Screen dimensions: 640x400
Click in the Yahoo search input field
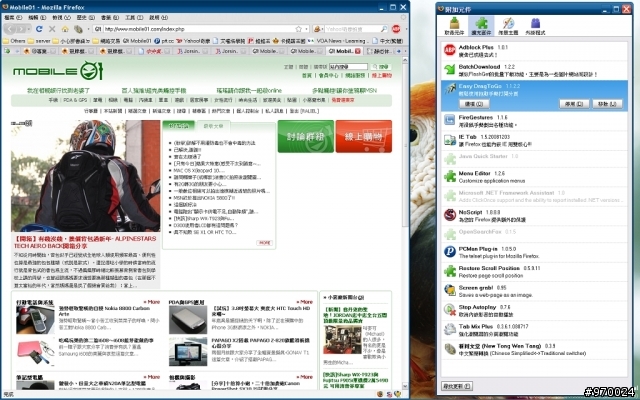(x=352, y=29)
